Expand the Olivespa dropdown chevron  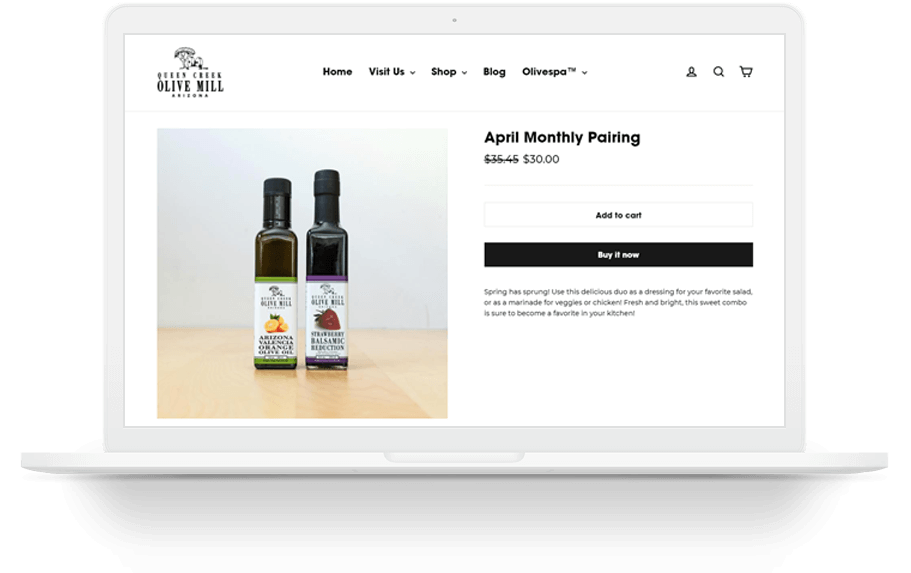tap(584, 73)
